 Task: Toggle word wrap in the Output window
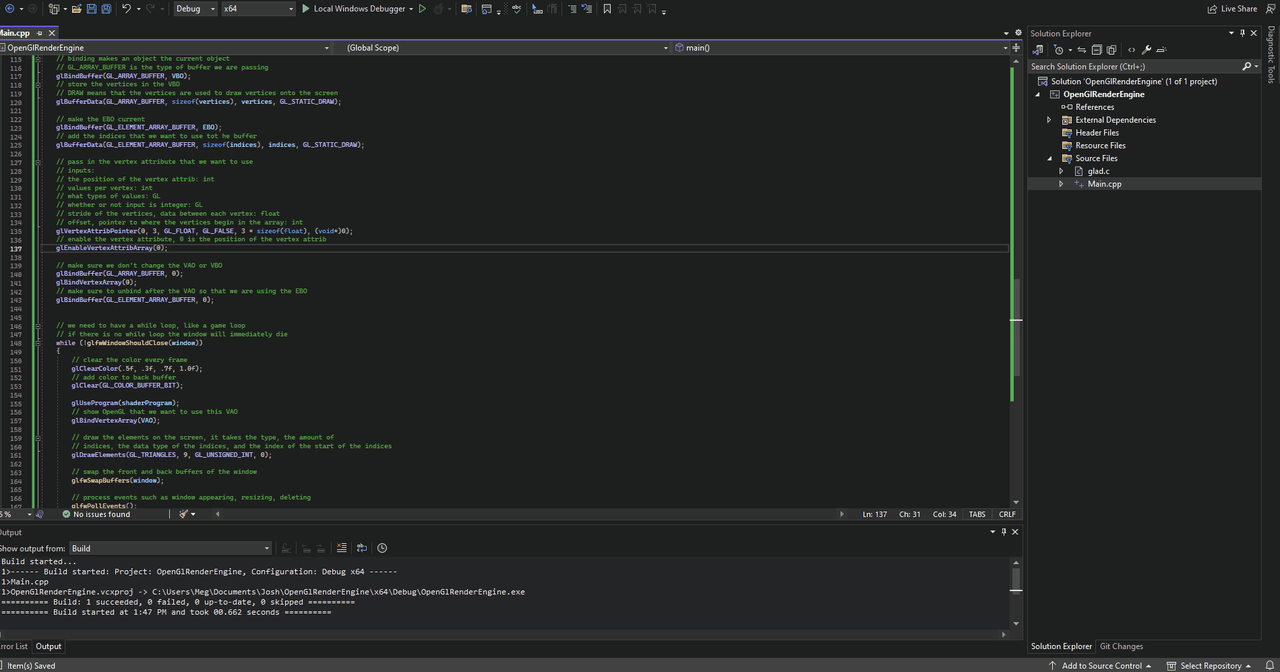click(362, 548)
